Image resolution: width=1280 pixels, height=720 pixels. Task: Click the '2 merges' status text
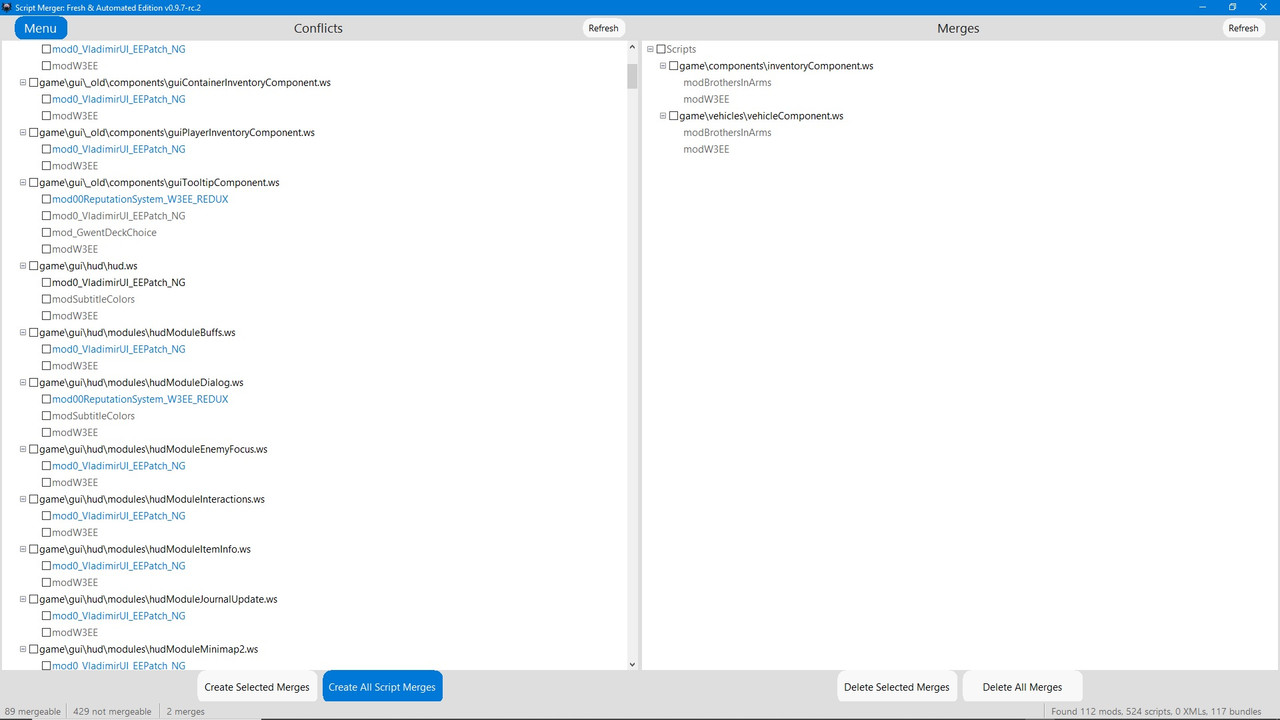(x=185, y=712)
